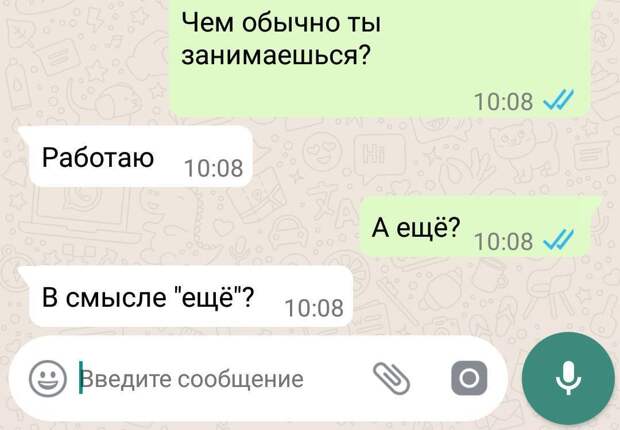Tap blue read checkmarks on "А ещё?"
The height and width of the screenshot is (430, 620).
[559, 240]
